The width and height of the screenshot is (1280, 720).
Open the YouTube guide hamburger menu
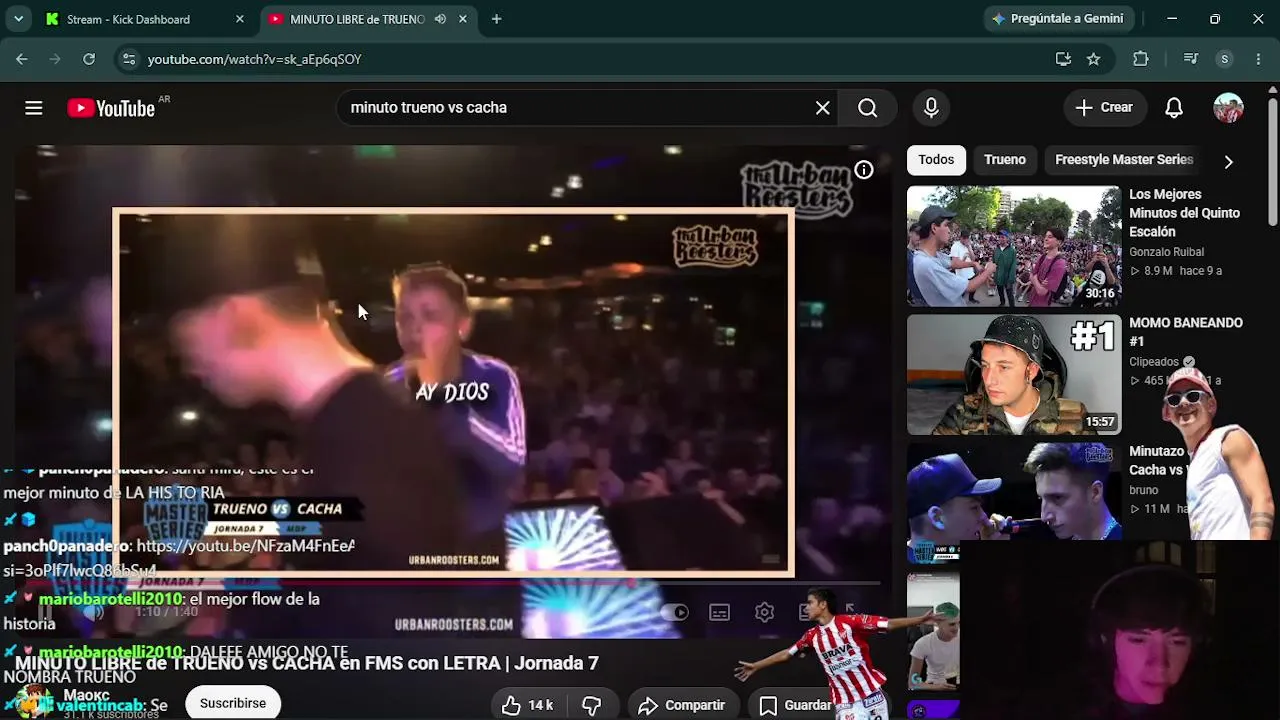point(34,108)
